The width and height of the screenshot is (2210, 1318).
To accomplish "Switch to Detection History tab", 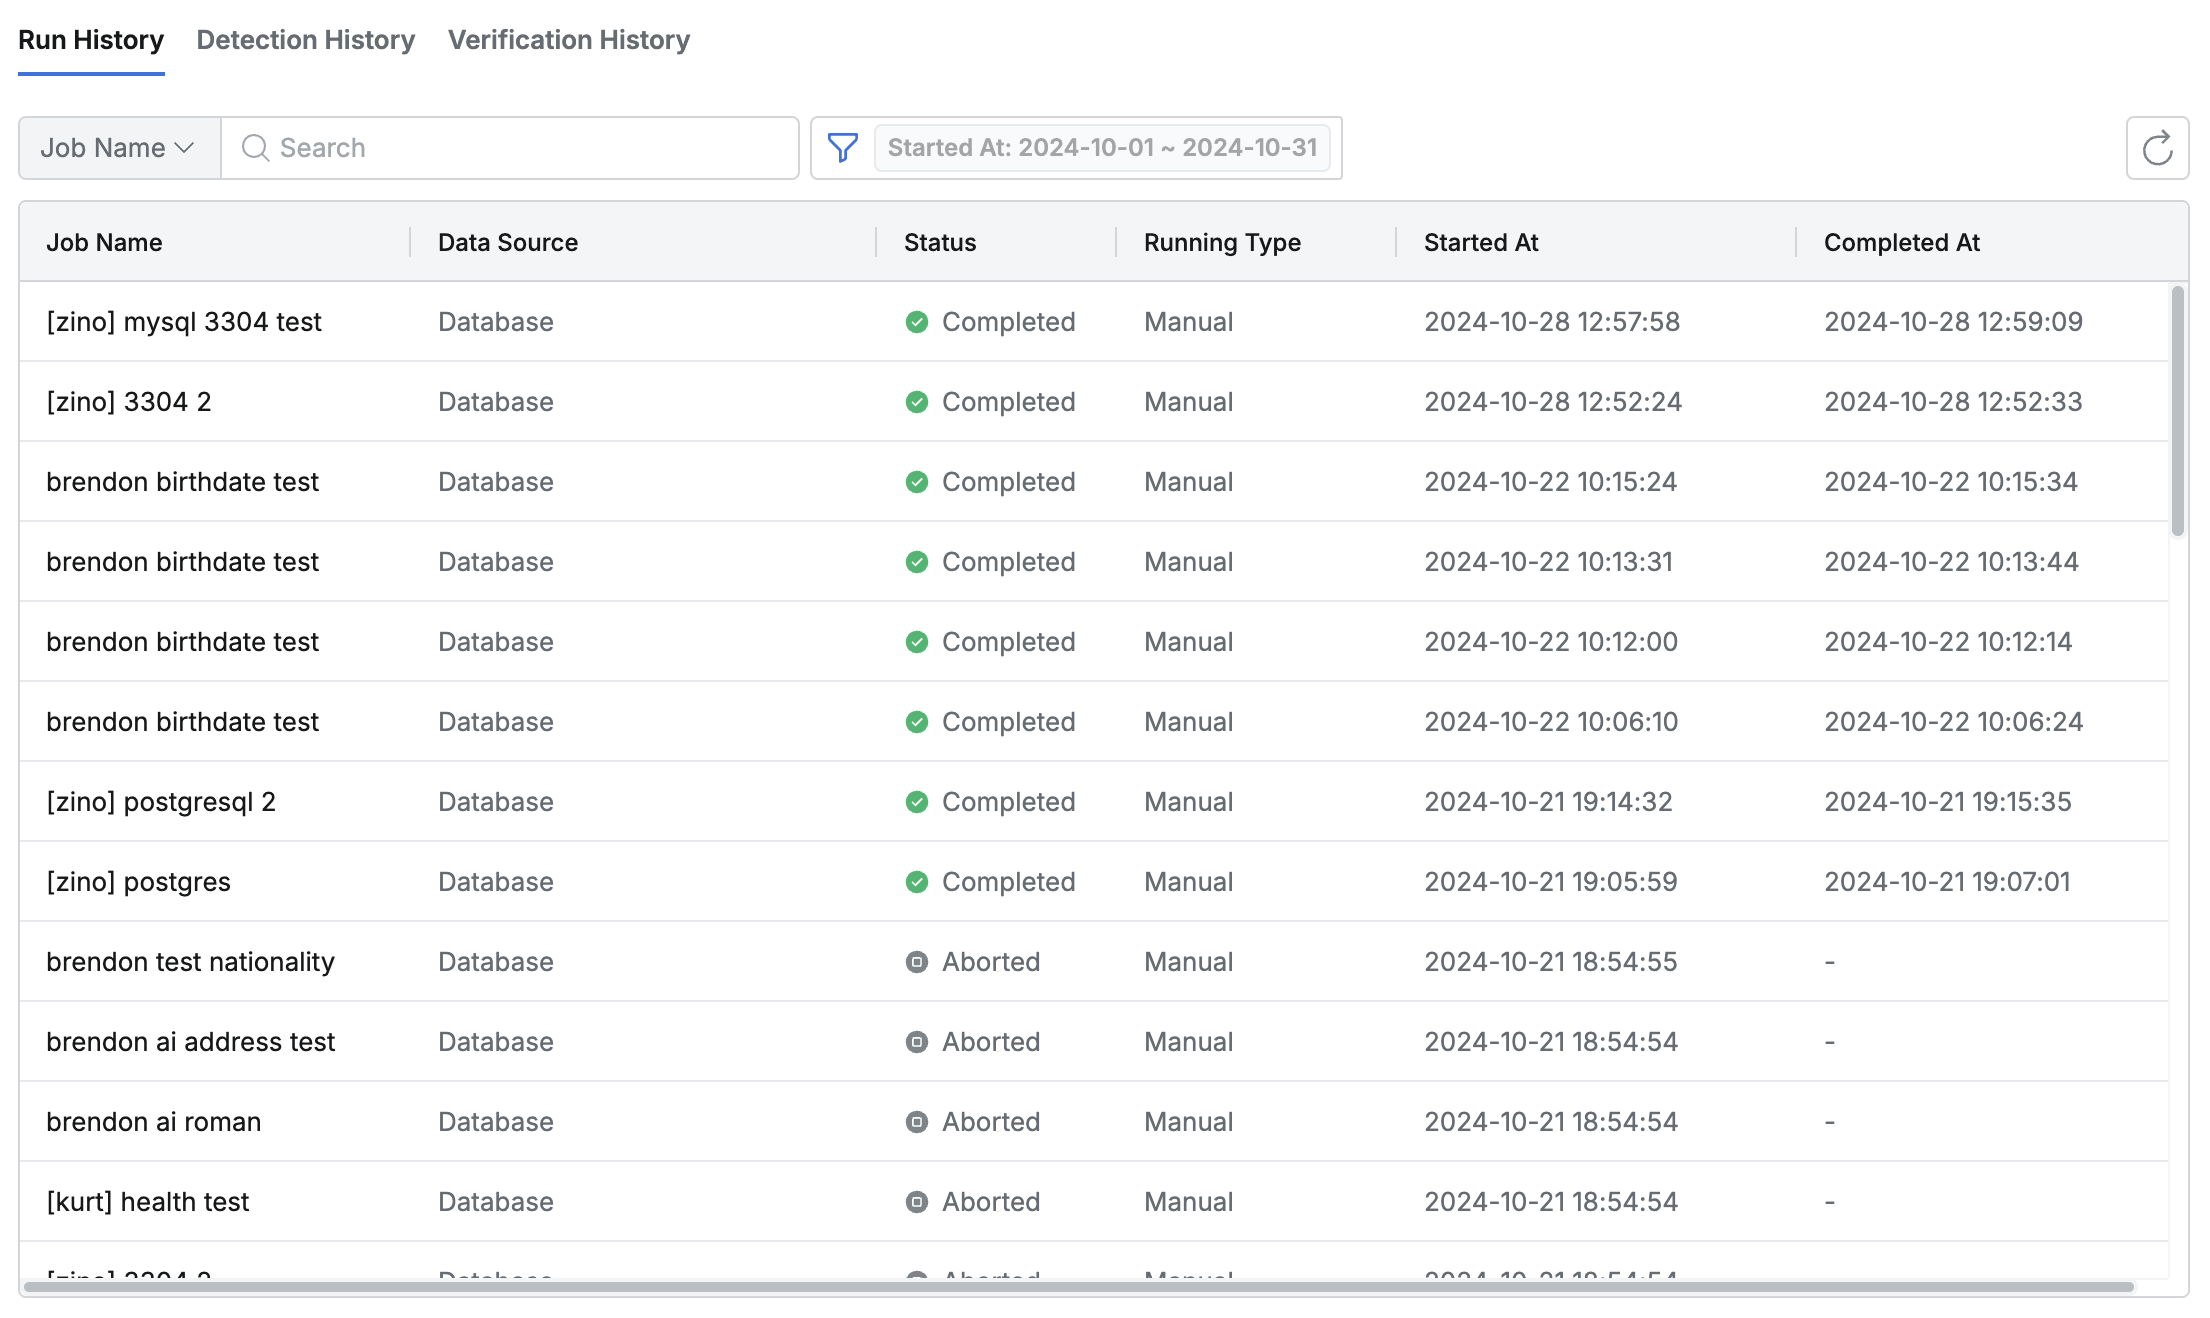I will [x=305, y=40].
